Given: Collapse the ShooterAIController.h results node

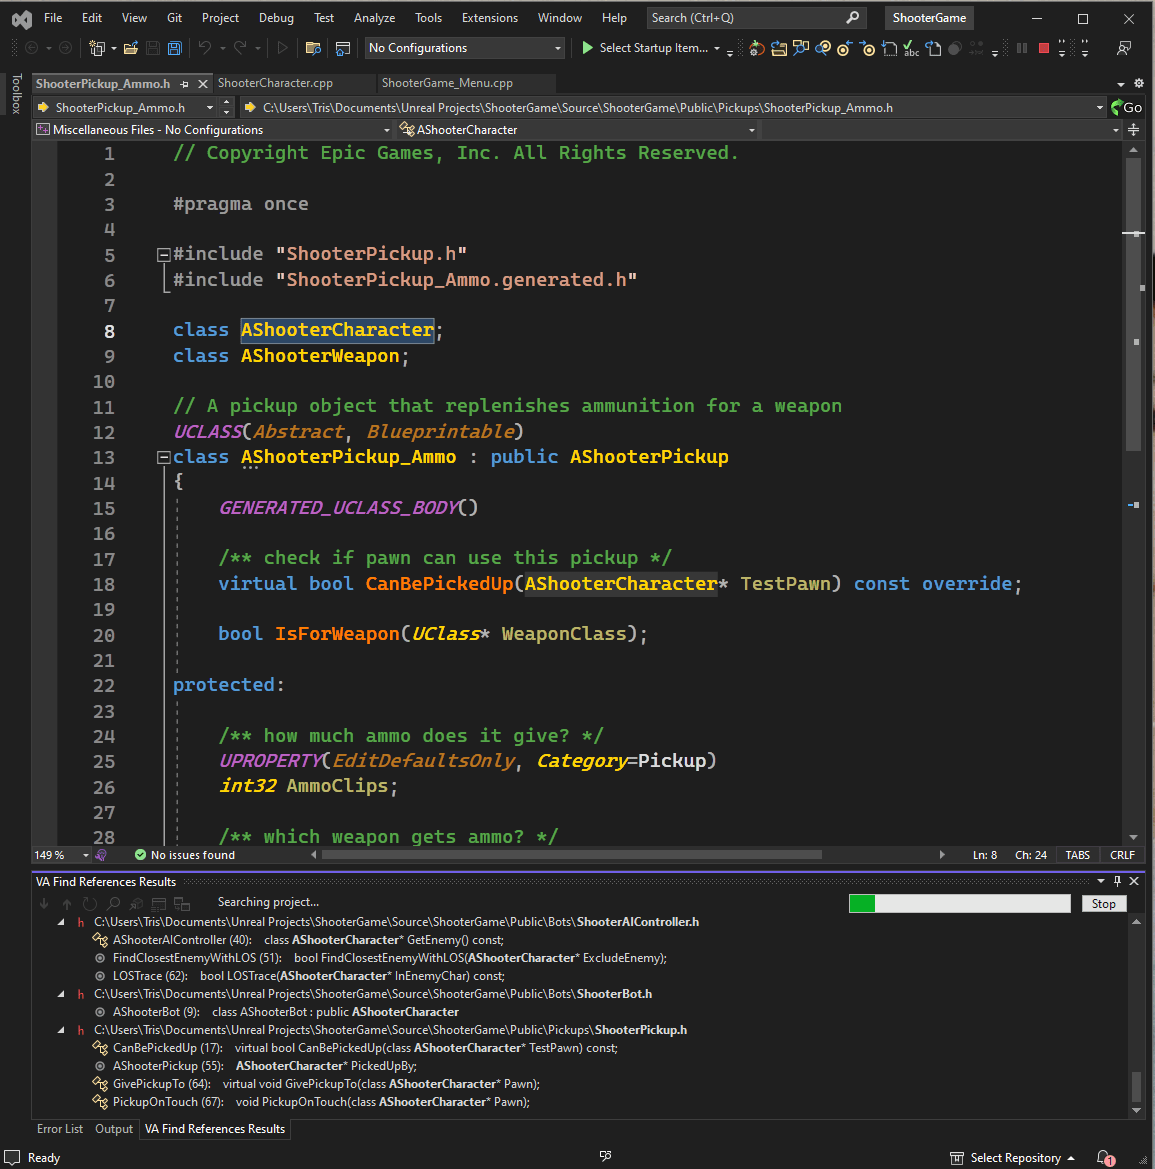Looking at the screenshot, I should point(61,922).
